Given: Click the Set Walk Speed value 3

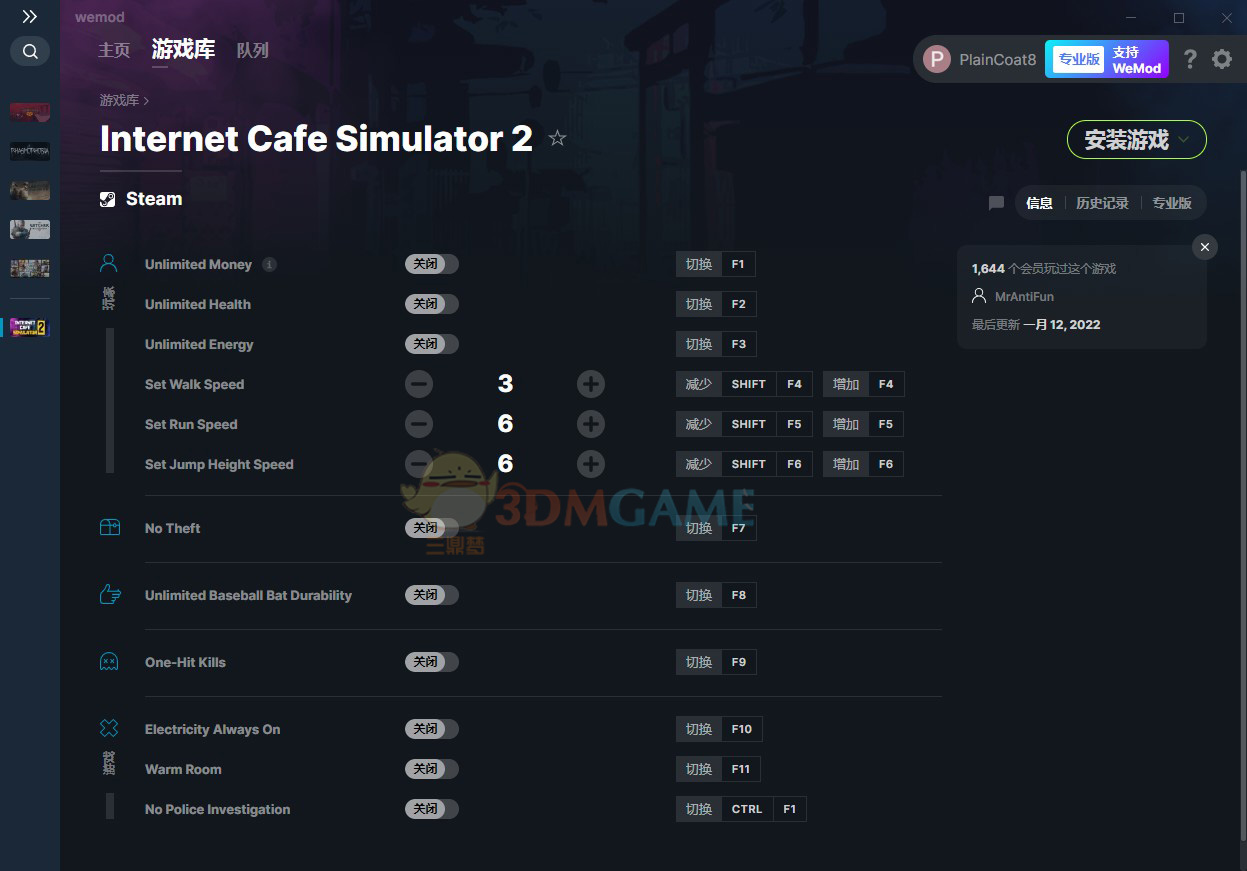Looking at the screenshot, I should coord(505,384).
